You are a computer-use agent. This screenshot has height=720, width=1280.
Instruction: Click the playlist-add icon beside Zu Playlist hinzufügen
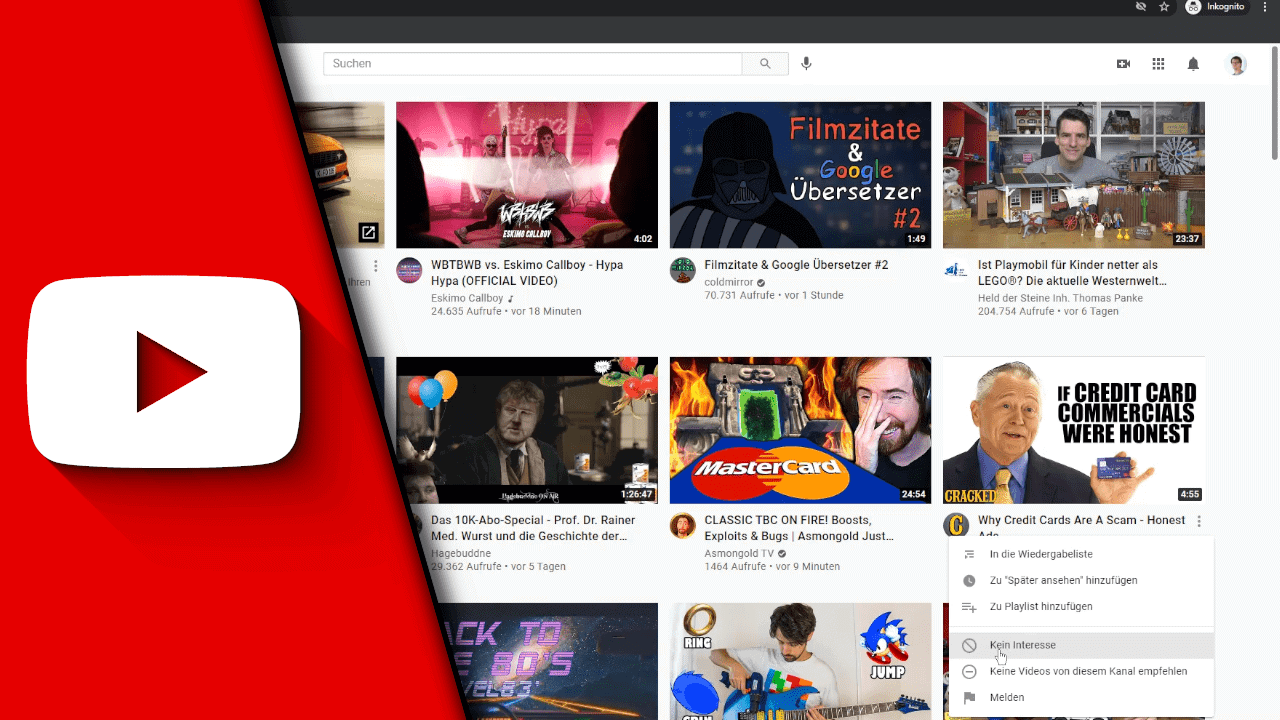pyautogui.click(x=969, y=606)
